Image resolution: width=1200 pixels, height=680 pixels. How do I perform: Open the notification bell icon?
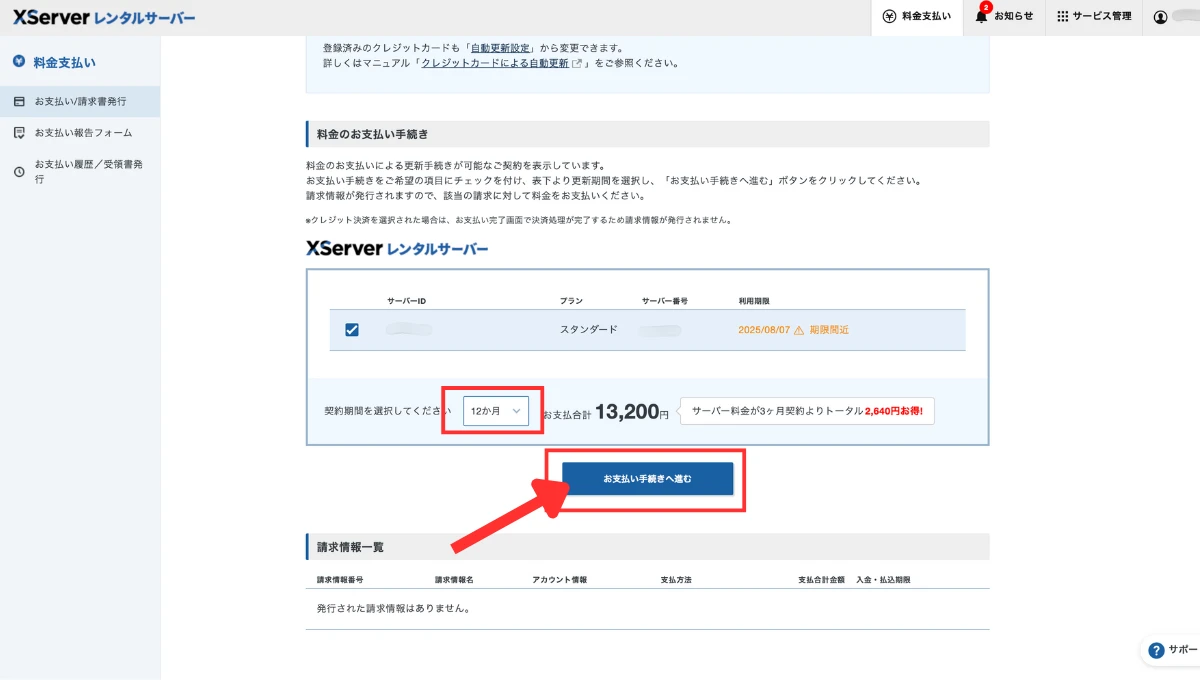pos(981,17)
